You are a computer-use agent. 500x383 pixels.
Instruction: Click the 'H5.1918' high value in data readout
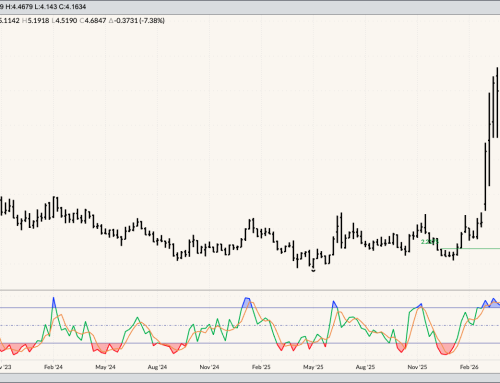point(36,21)
